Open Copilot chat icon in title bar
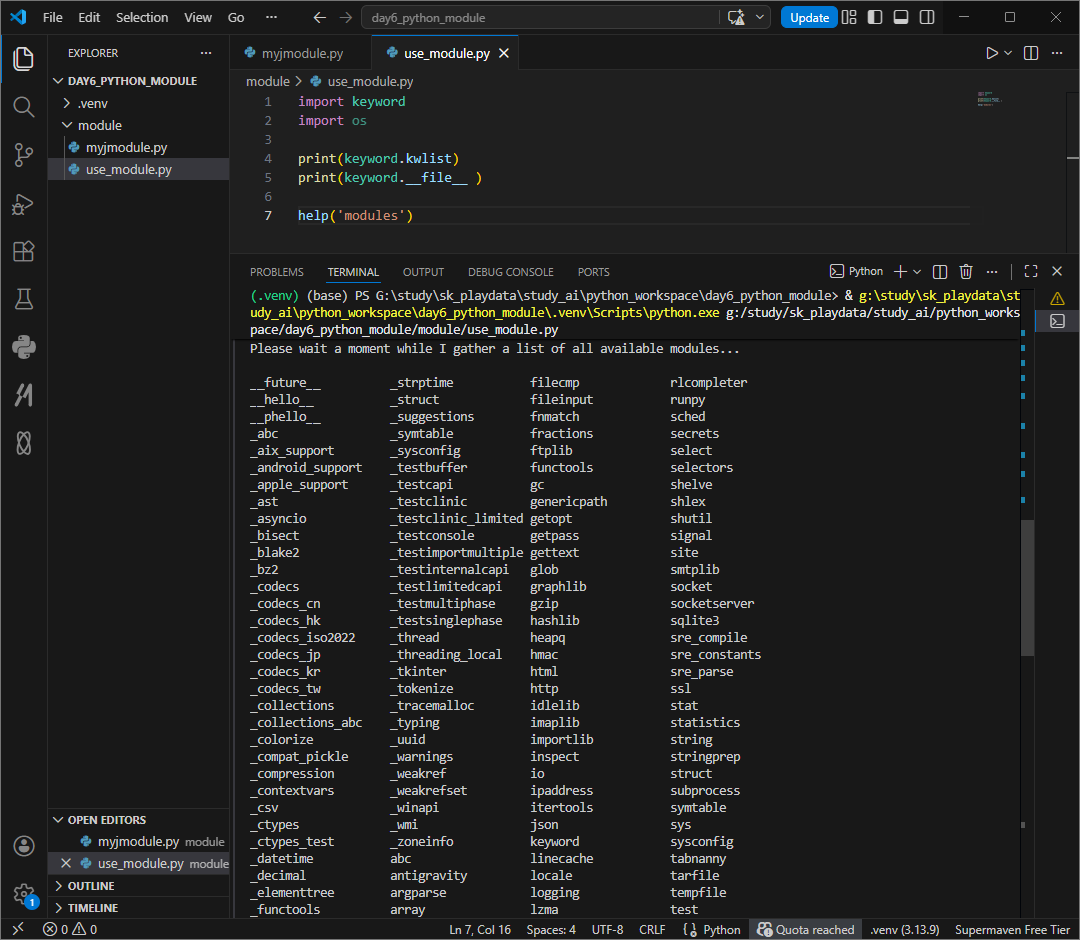This screenshot has width=1080, height=940. coord(736,17)
